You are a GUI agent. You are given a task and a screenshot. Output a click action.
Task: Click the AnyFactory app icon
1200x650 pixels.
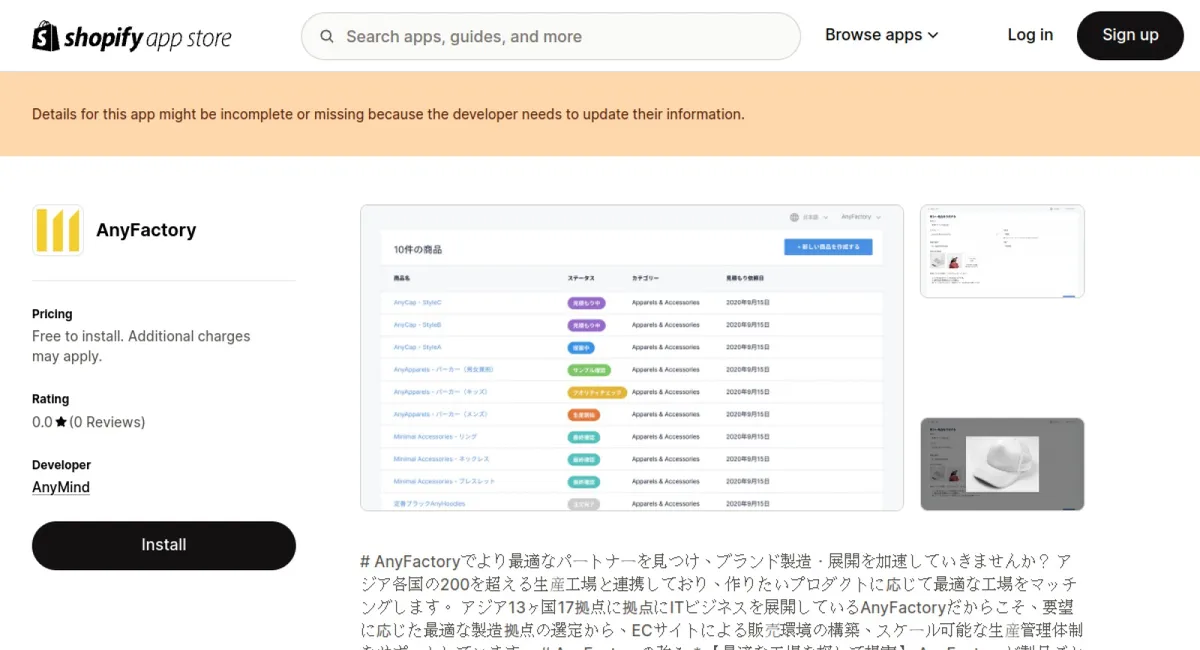tap(58, 230)
